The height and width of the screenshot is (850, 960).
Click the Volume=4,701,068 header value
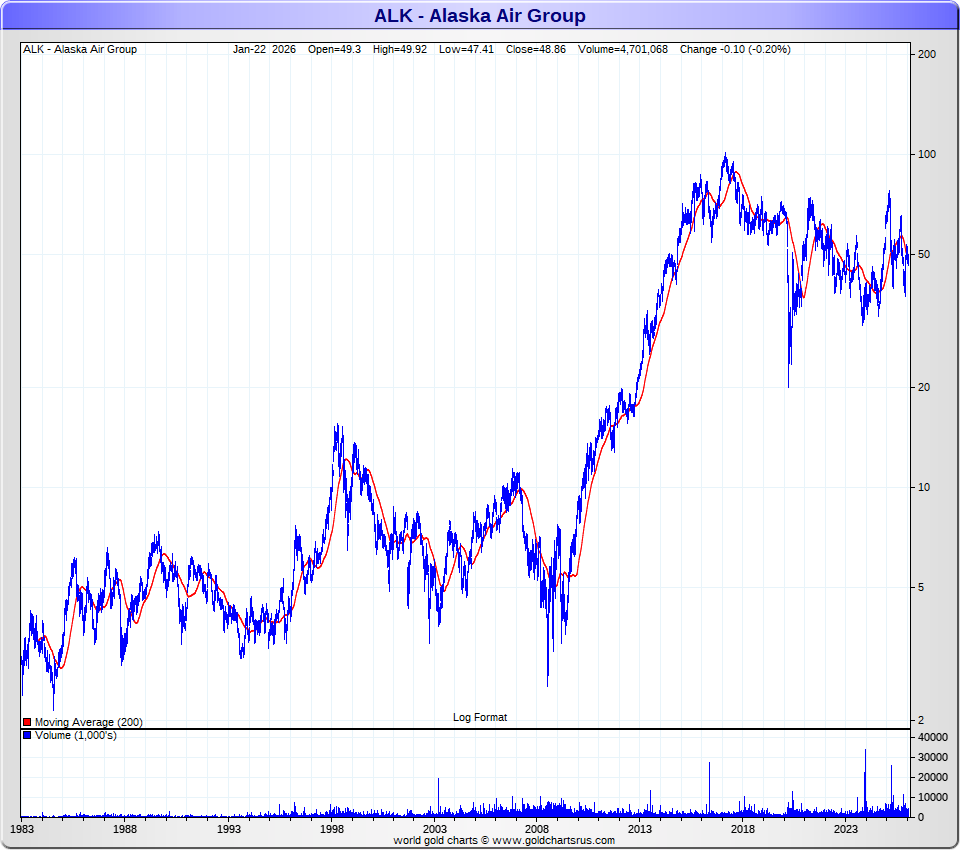click(623, 49)
